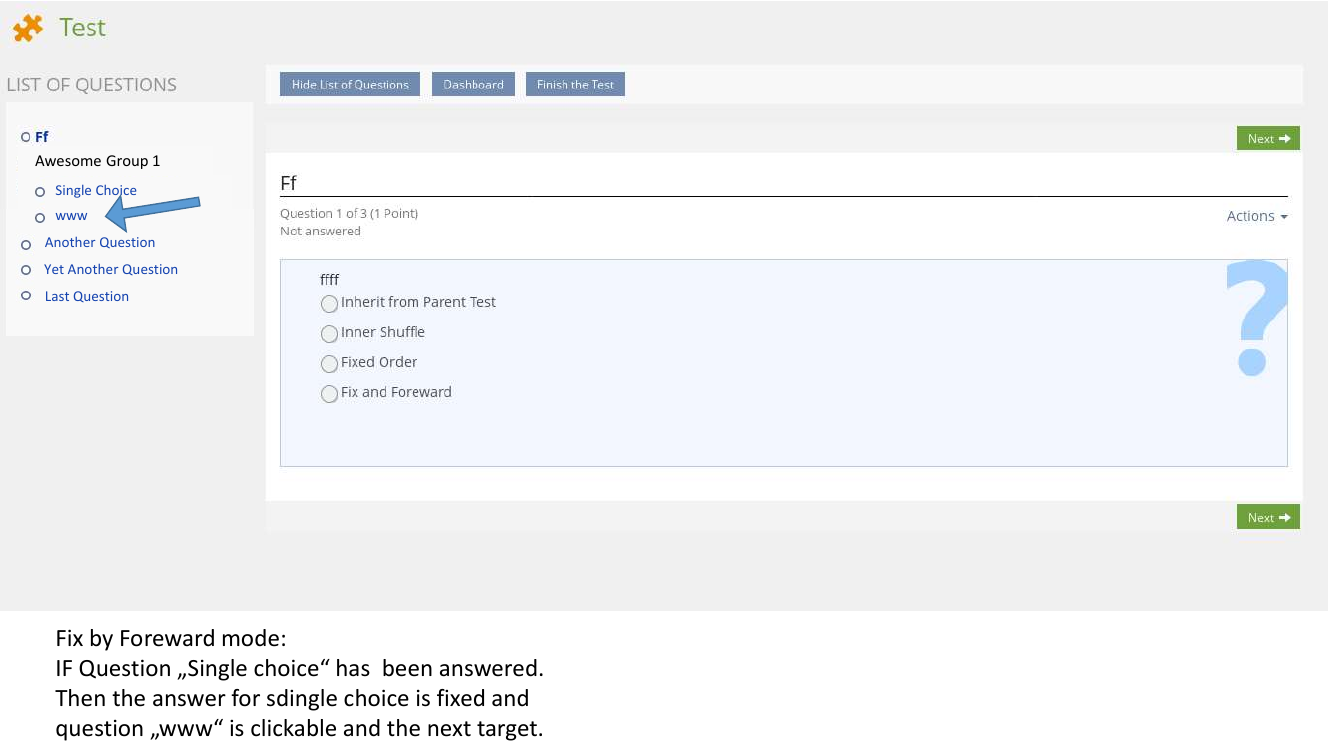Click the Awesome Group 1 group label
Screen dimensions: 1328x752
point(98,161)
